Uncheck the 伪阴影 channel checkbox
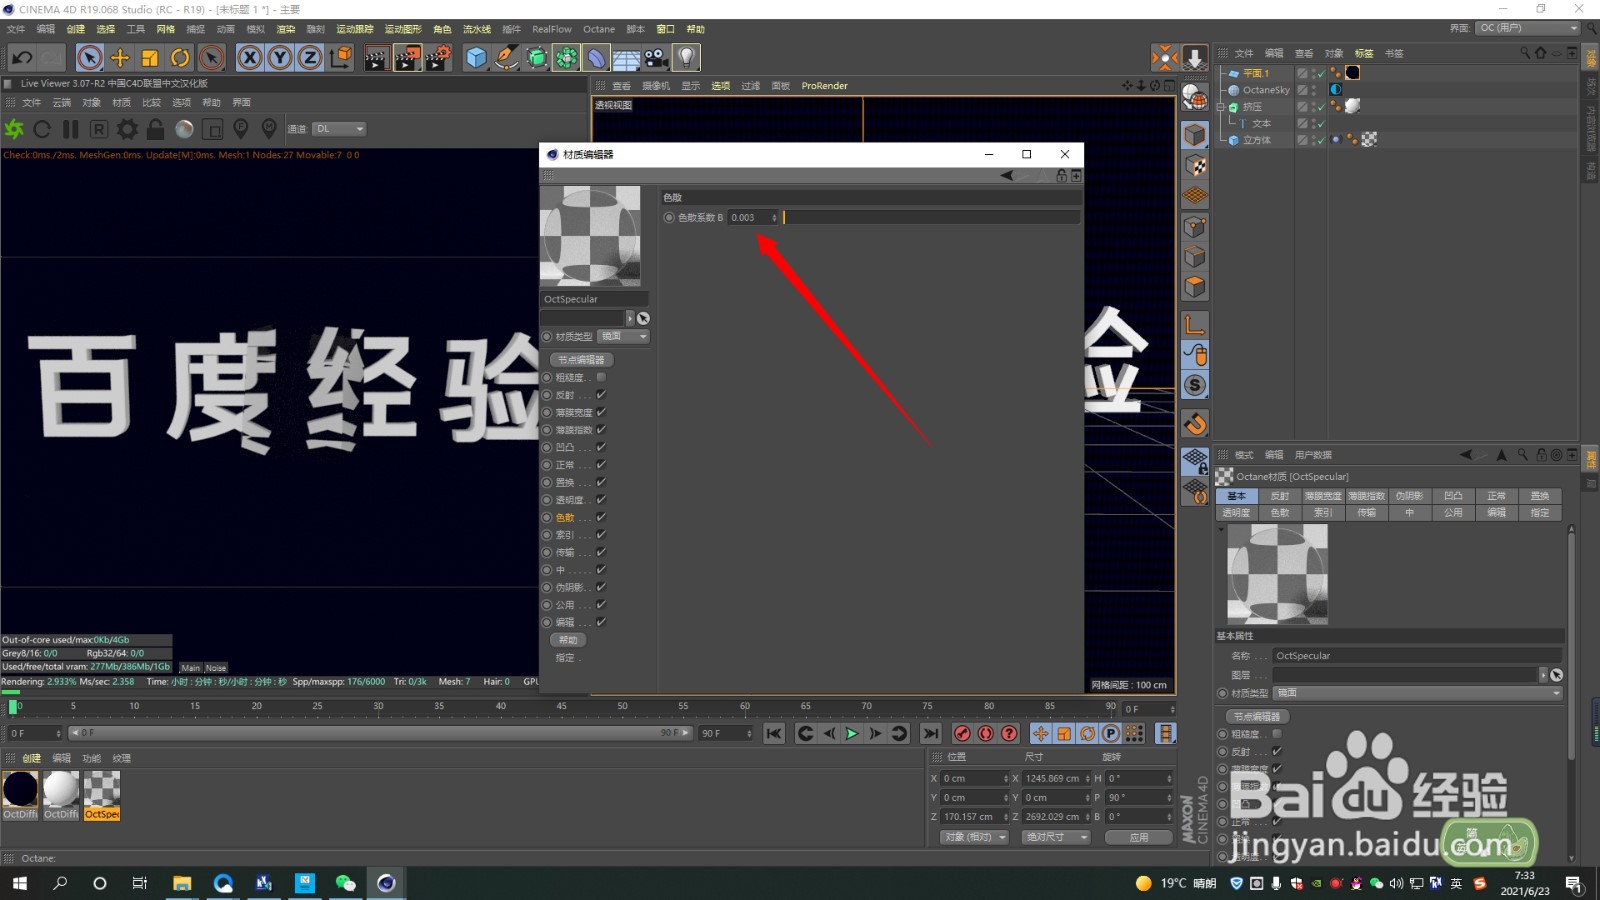The image size is (1600, 900). [x=601, y=587]
